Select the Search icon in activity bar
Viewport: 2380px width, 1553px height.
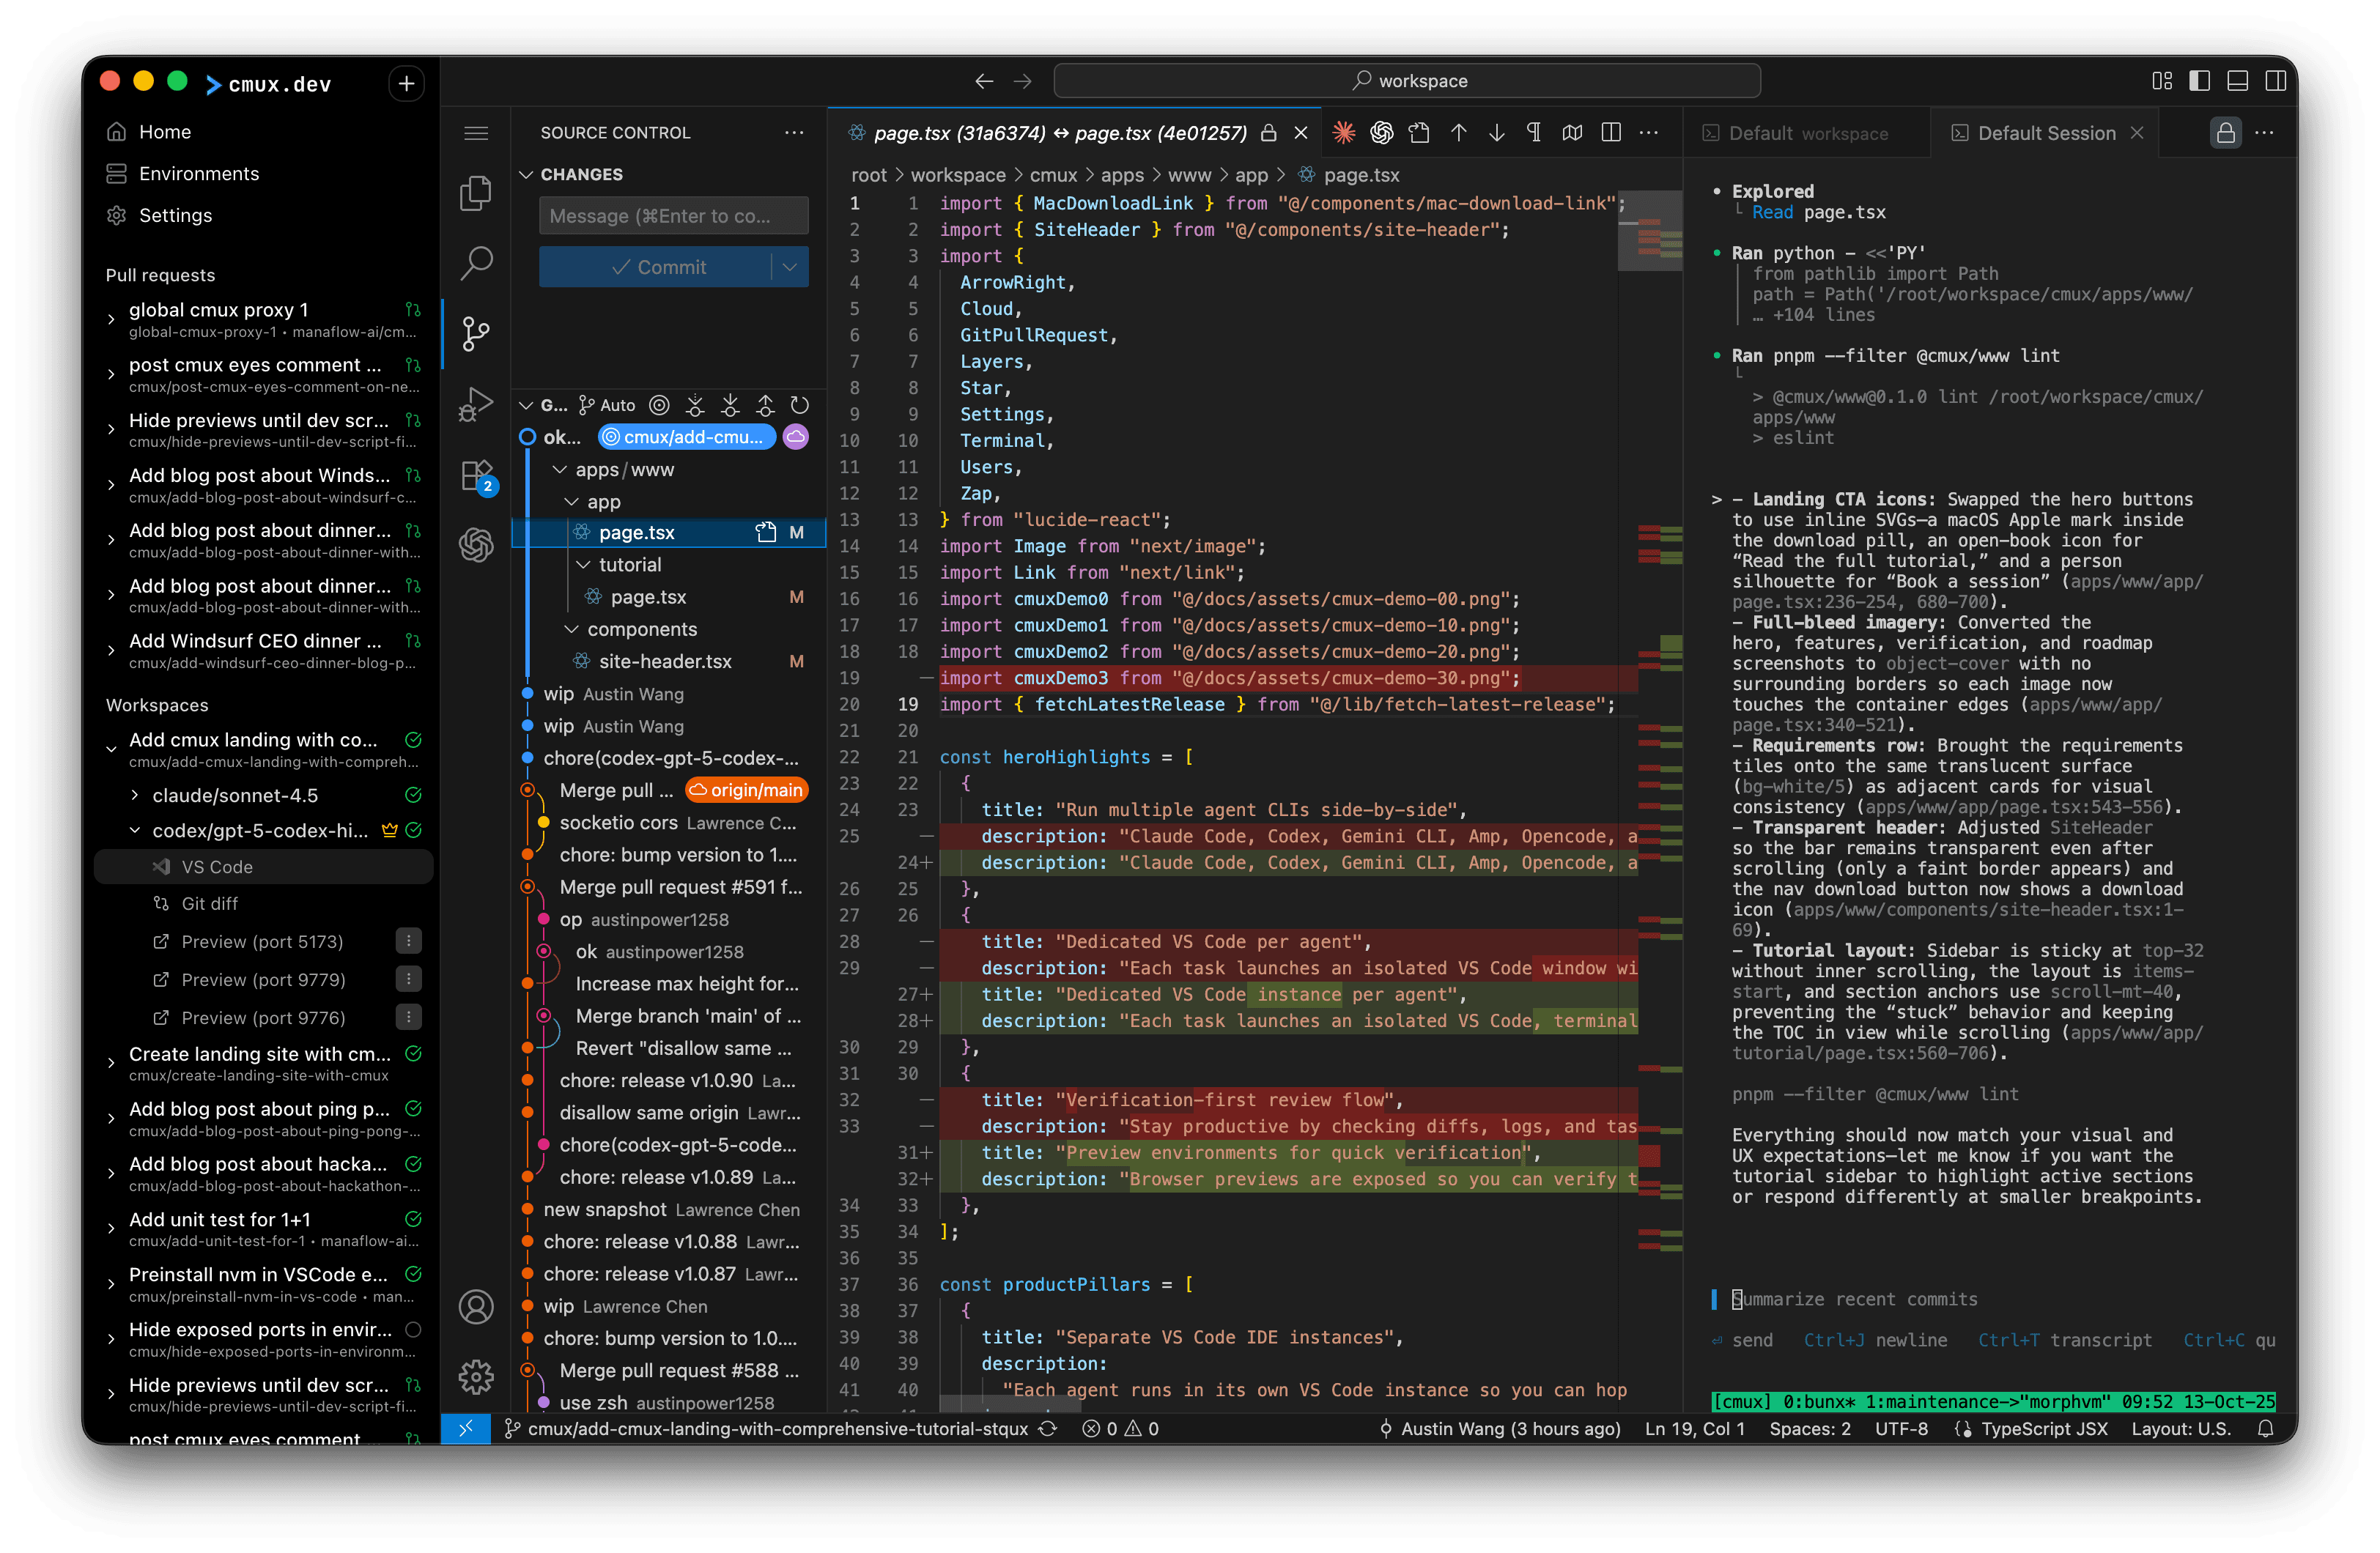point(477,263)
